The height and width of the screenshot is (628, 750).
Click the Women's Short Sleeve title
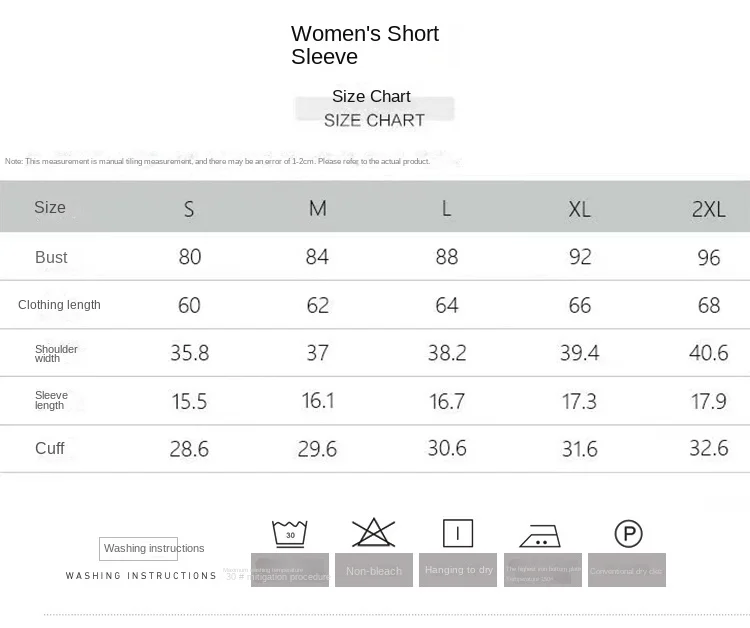tap(365, 45)
